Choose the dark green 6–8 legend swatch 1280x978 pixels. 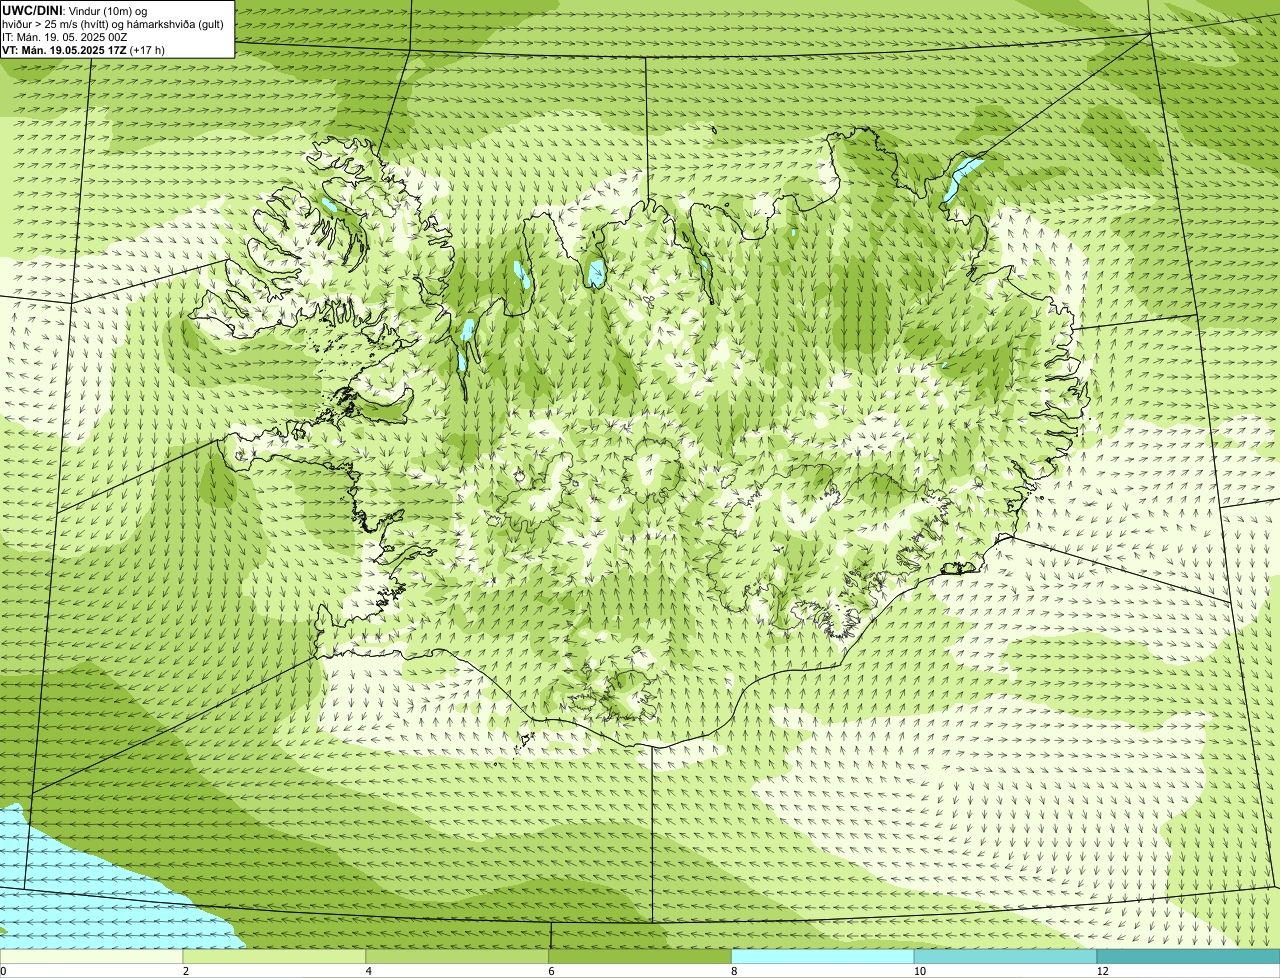[640, 956]
